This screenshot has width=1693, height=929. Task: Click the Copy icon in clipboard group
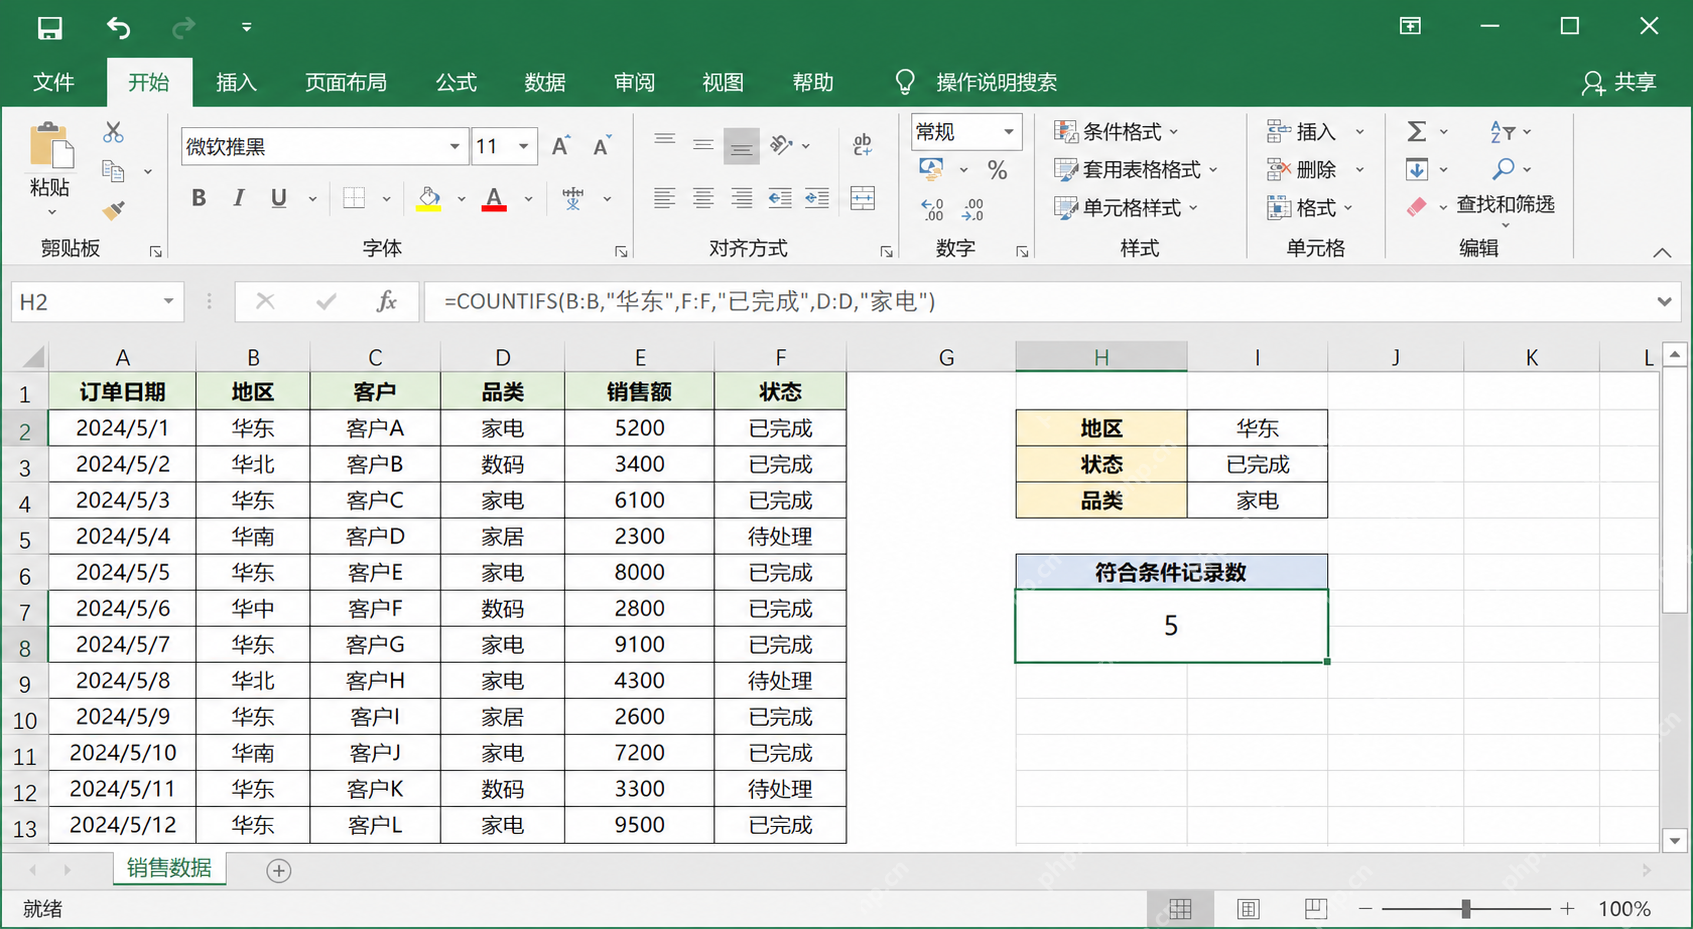point(113,171)
